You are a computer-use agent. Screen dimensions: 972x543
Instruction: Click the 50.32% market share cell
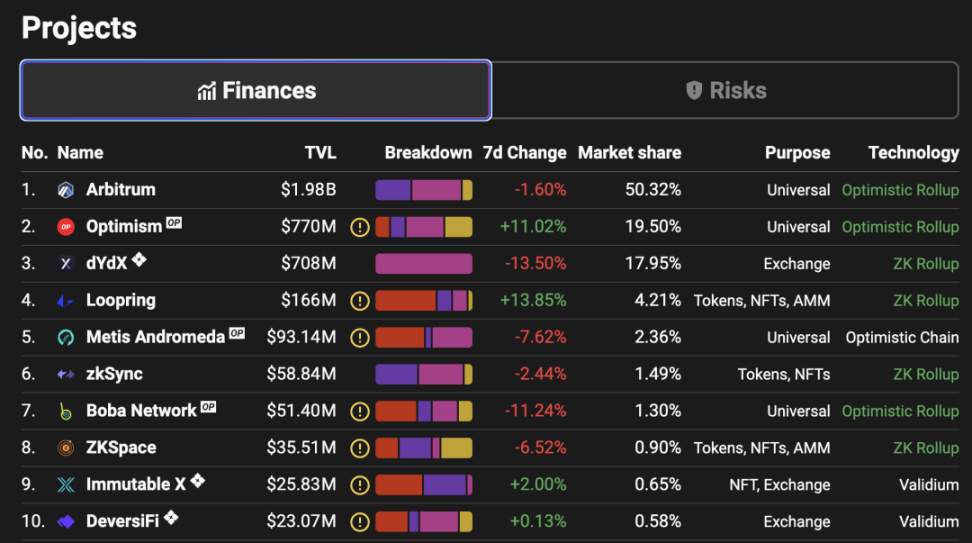click(x=653, y=190)
